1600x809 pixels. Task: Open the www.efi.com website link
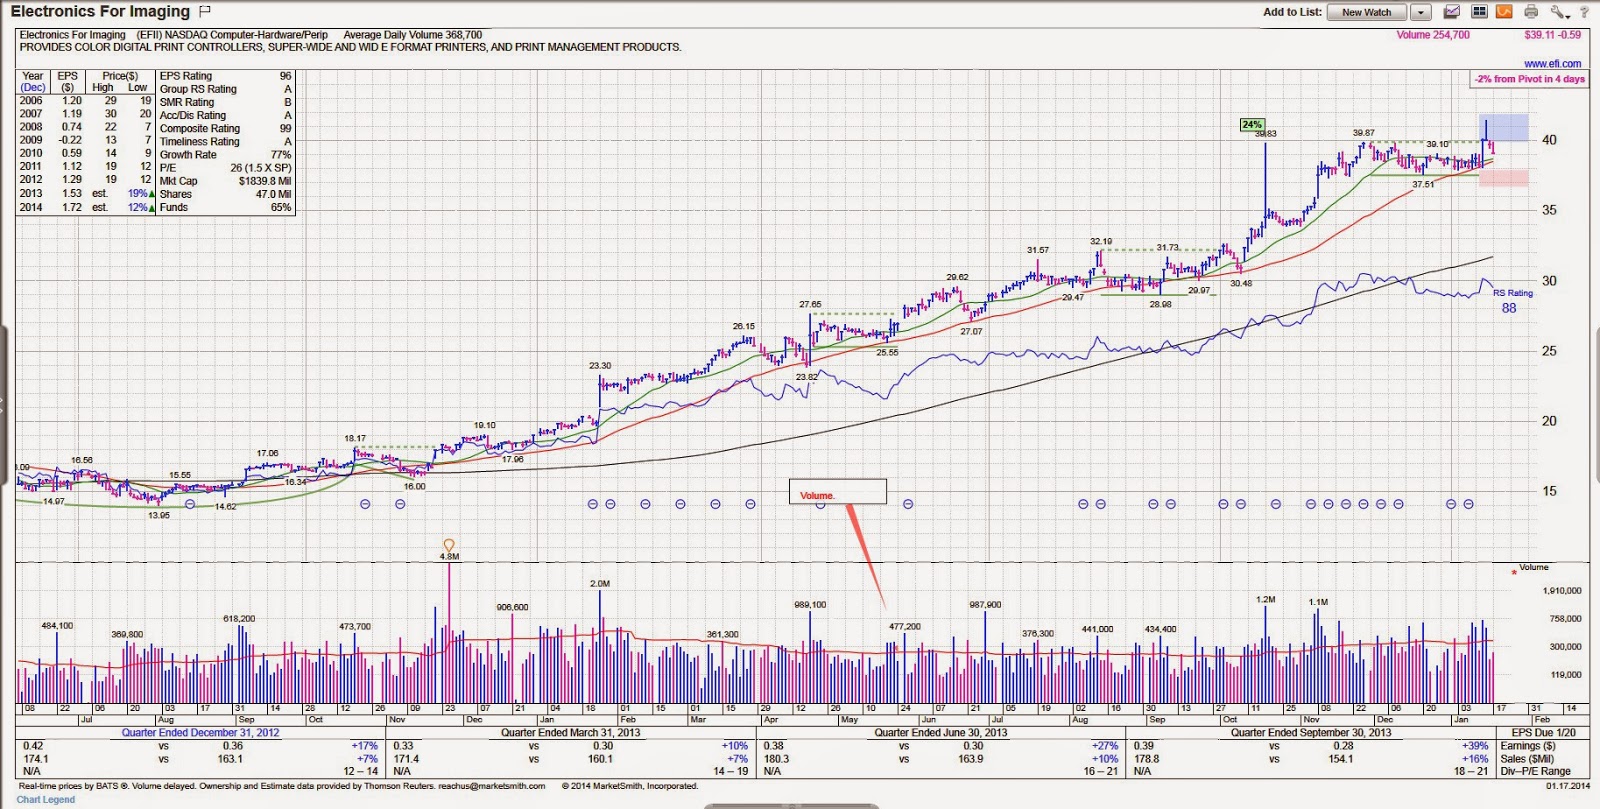1552,64
